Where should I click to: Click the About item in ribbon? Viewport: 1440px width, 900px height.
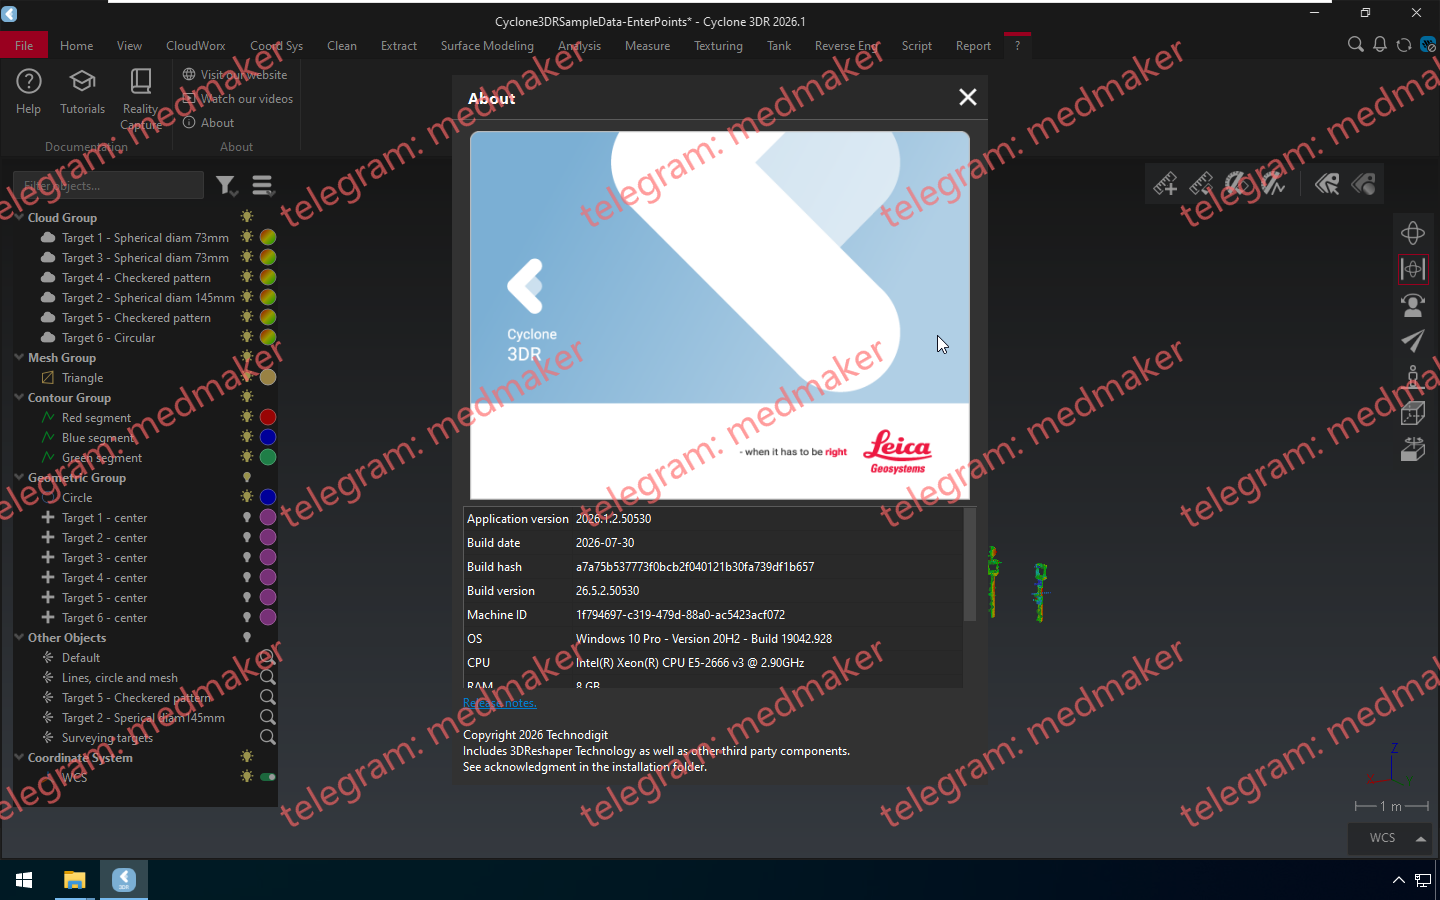pyautogui.click(x=208, y=123)
